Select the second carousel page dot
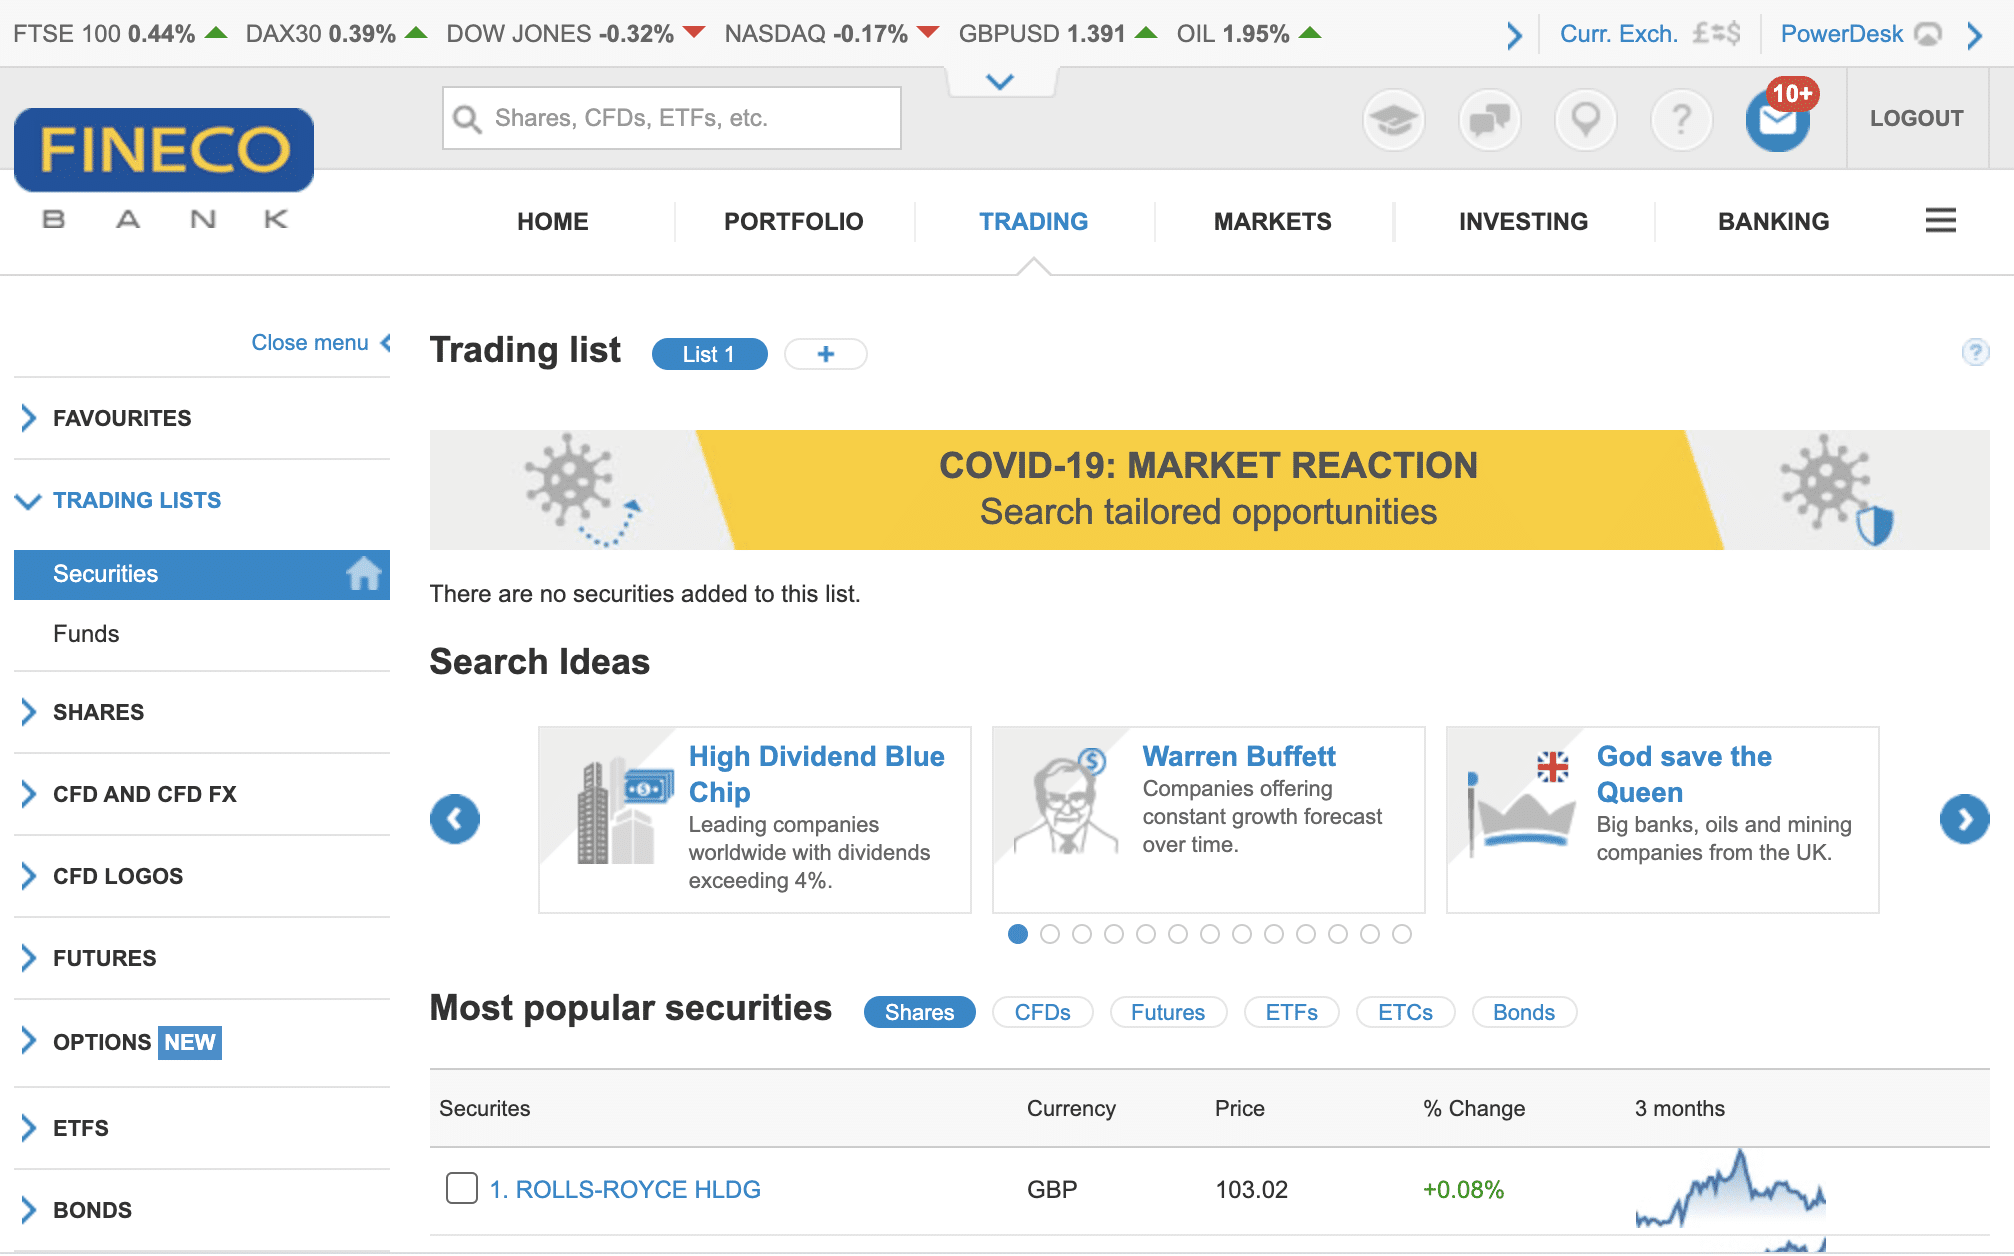The width and height of the screenshot is (2014, 1256). 1050,934
